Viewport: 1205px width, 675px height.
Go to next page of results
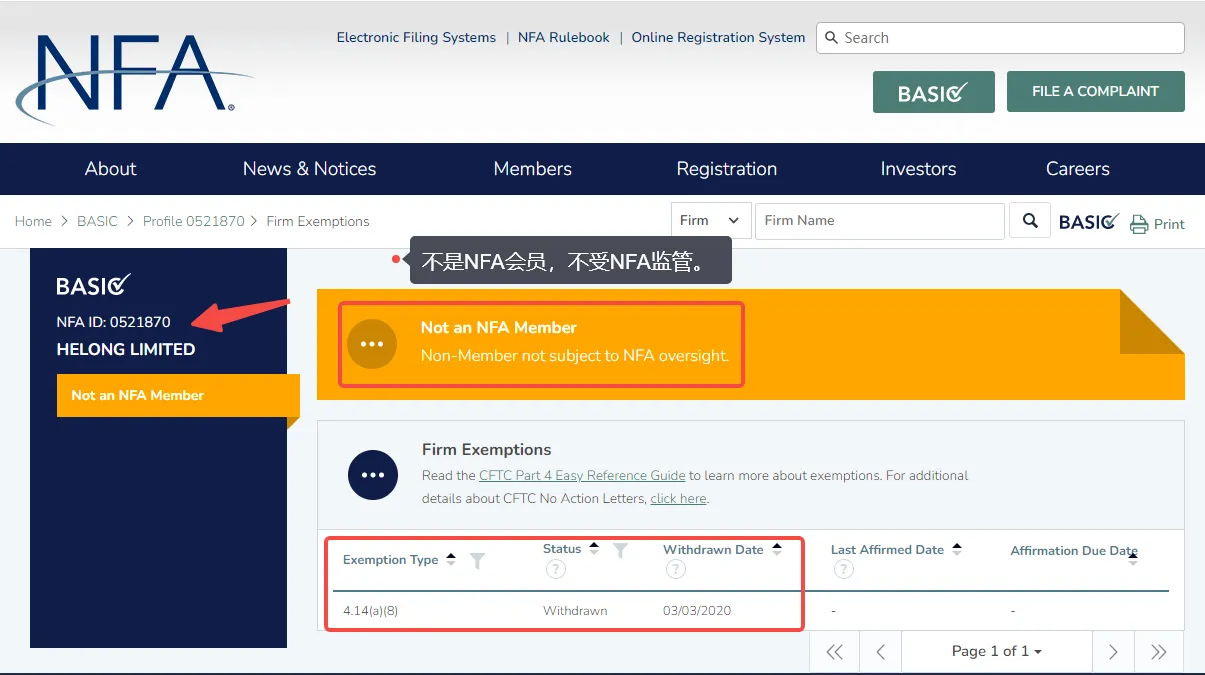click(x=1113, y=652)
